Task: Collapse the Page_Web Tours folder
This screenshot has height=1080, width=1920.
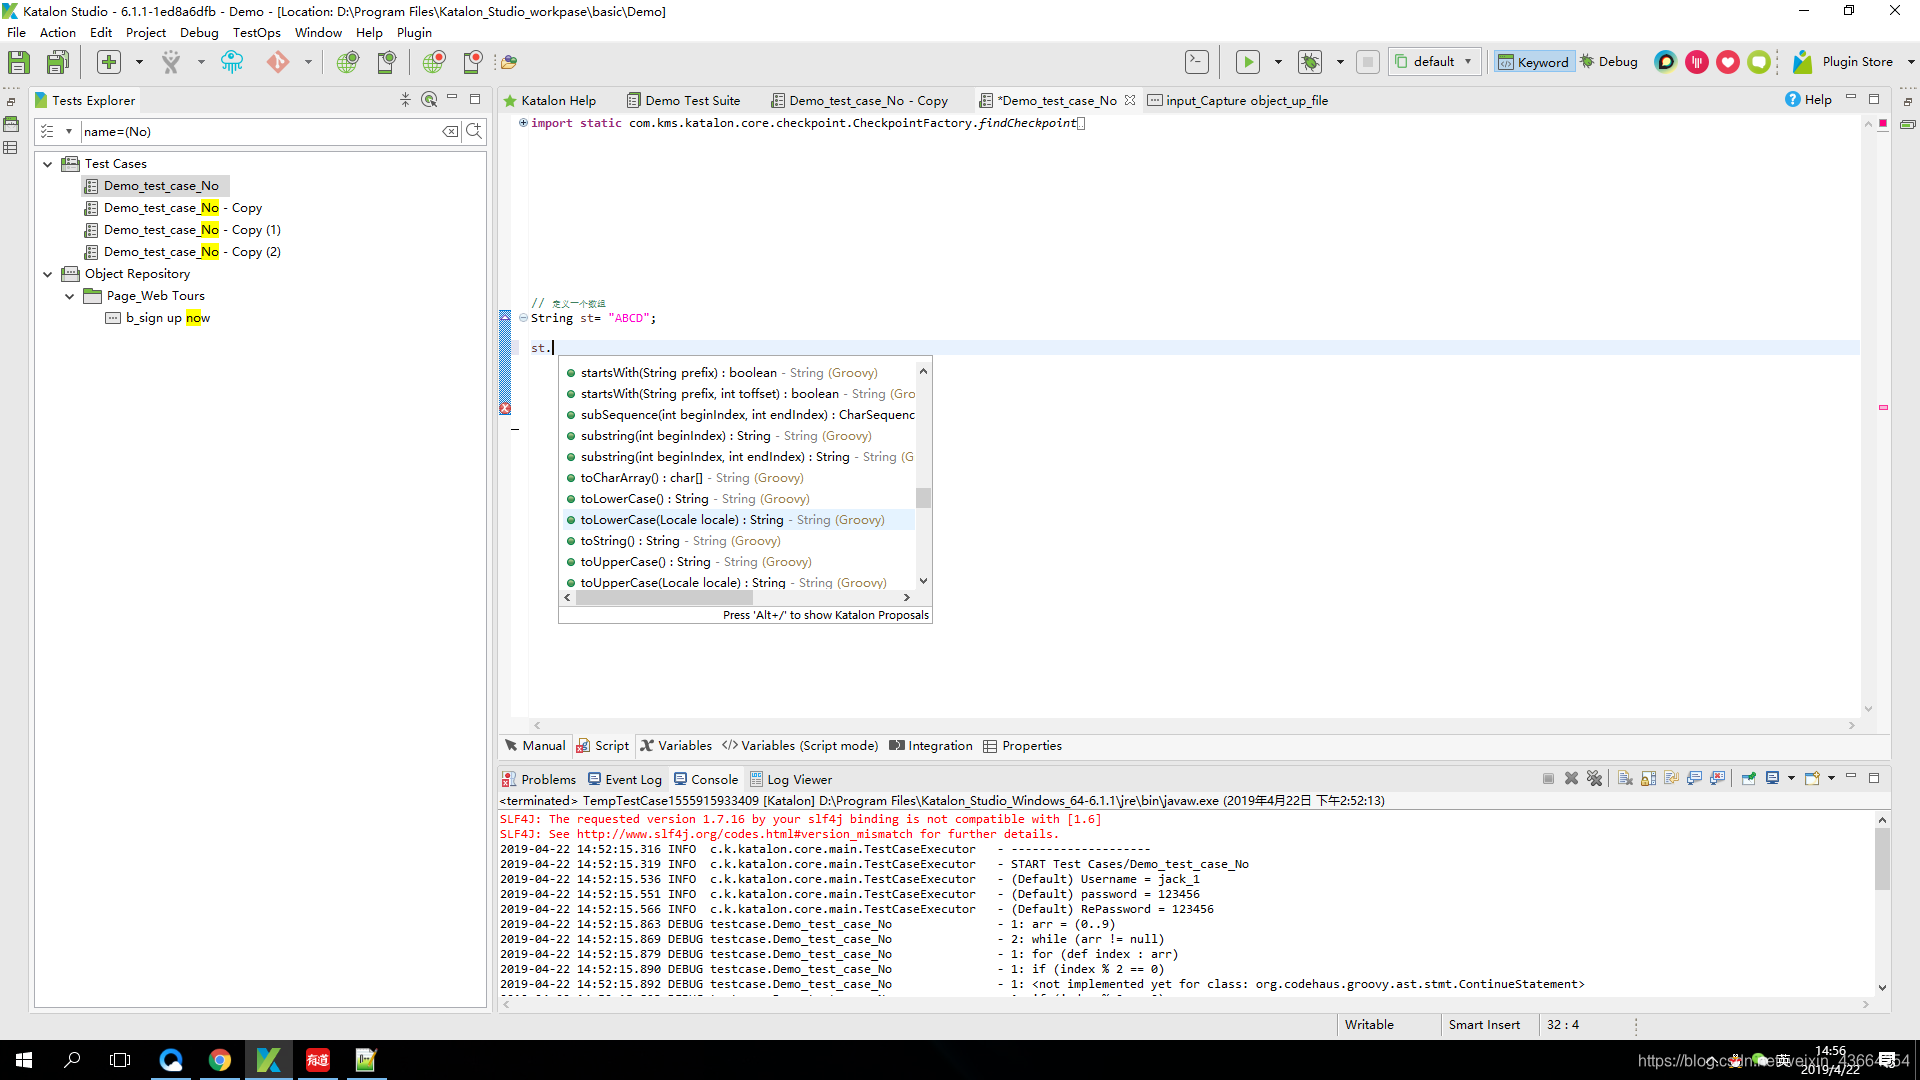Action: [70, 296]
